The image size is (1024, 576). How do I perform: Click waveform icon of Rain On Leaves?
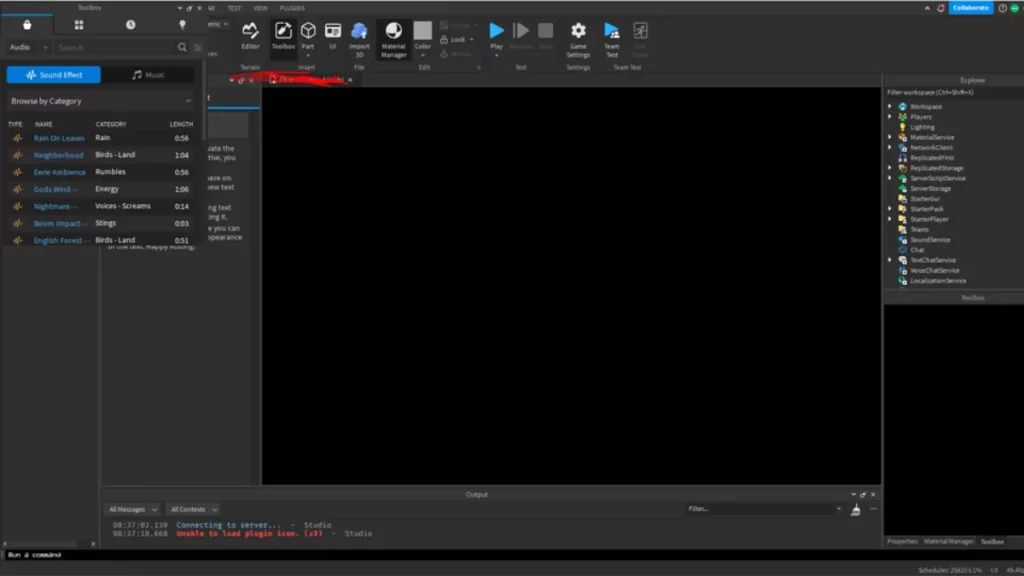click(x=18, y=138)
